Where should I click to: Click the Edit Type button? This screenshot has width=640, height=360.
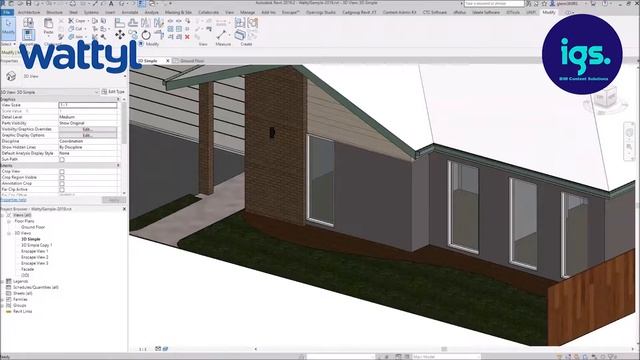113,92
